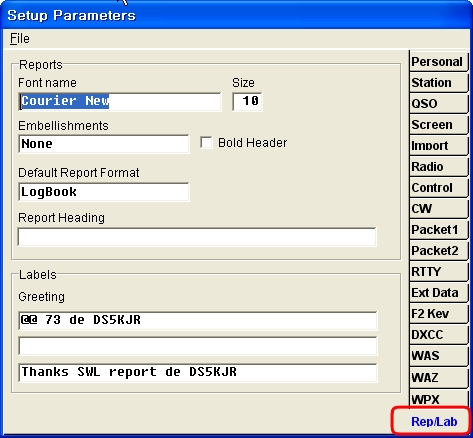The width and height of the screenshot is (473, 438).
Task: Select the QSO tab
Action: 439,104
